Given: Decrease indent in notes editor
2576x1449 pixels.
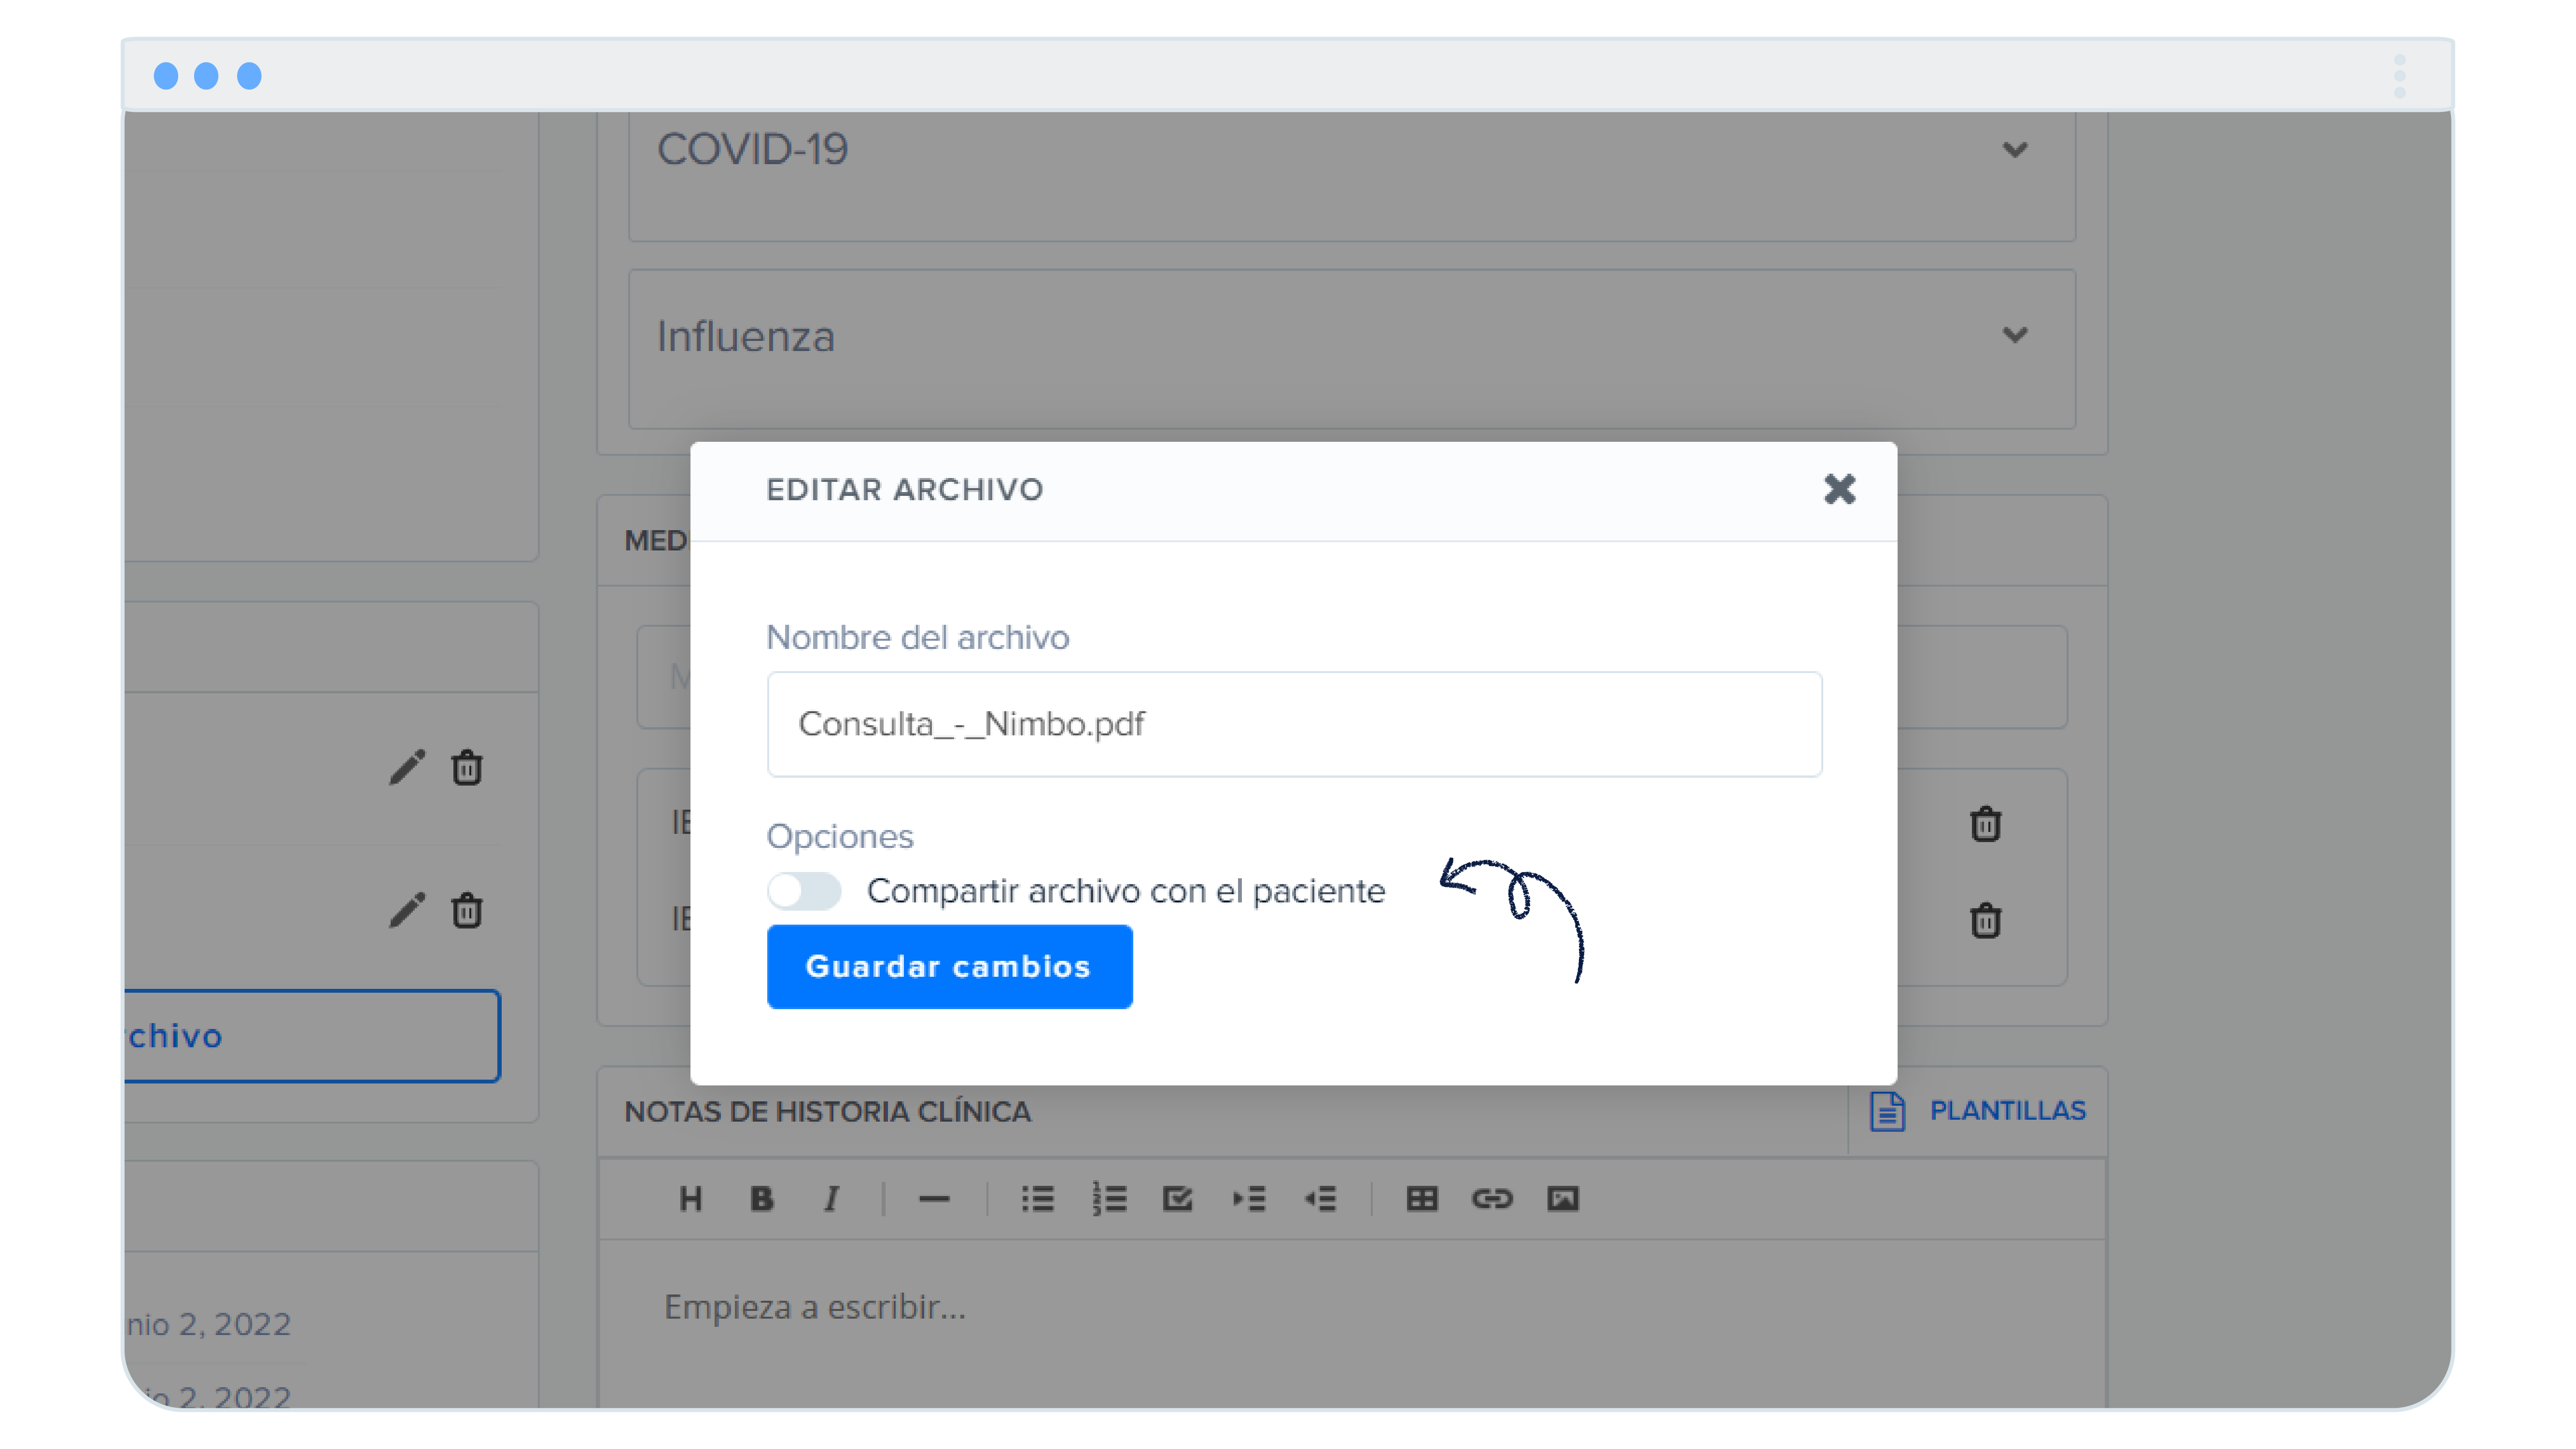Looking at the screenshot, I should (x=1320, y=1198).
